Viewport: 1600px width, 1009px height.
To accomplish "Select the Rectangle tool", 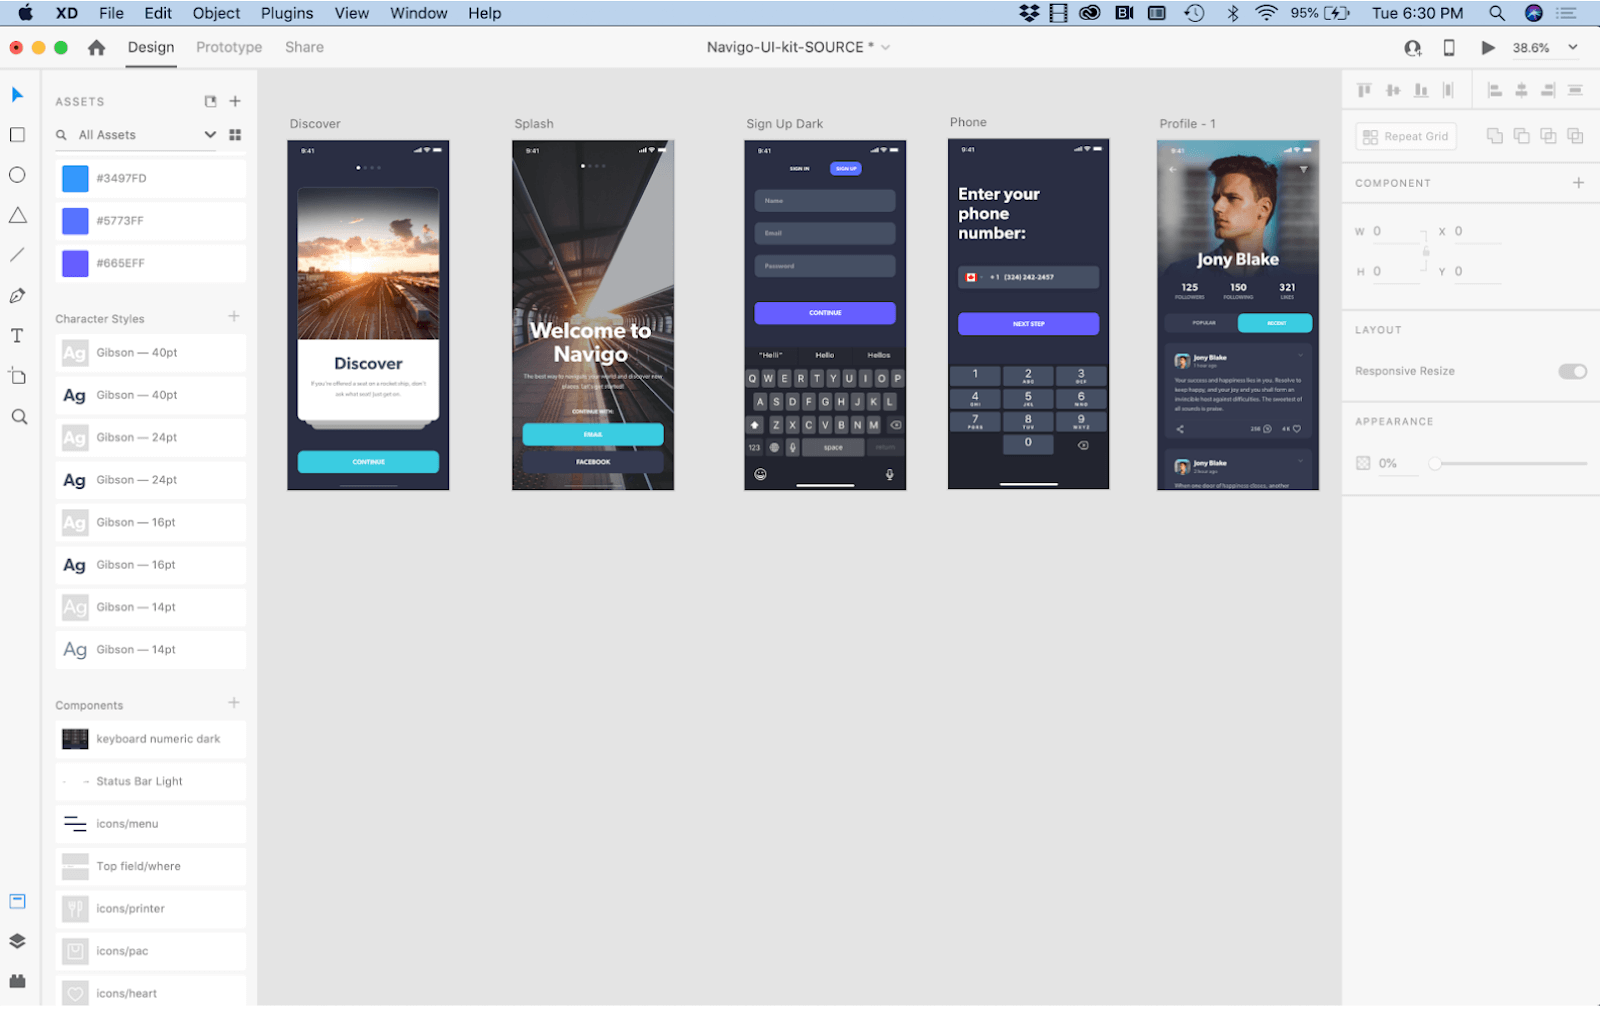I will click(17, 135).
